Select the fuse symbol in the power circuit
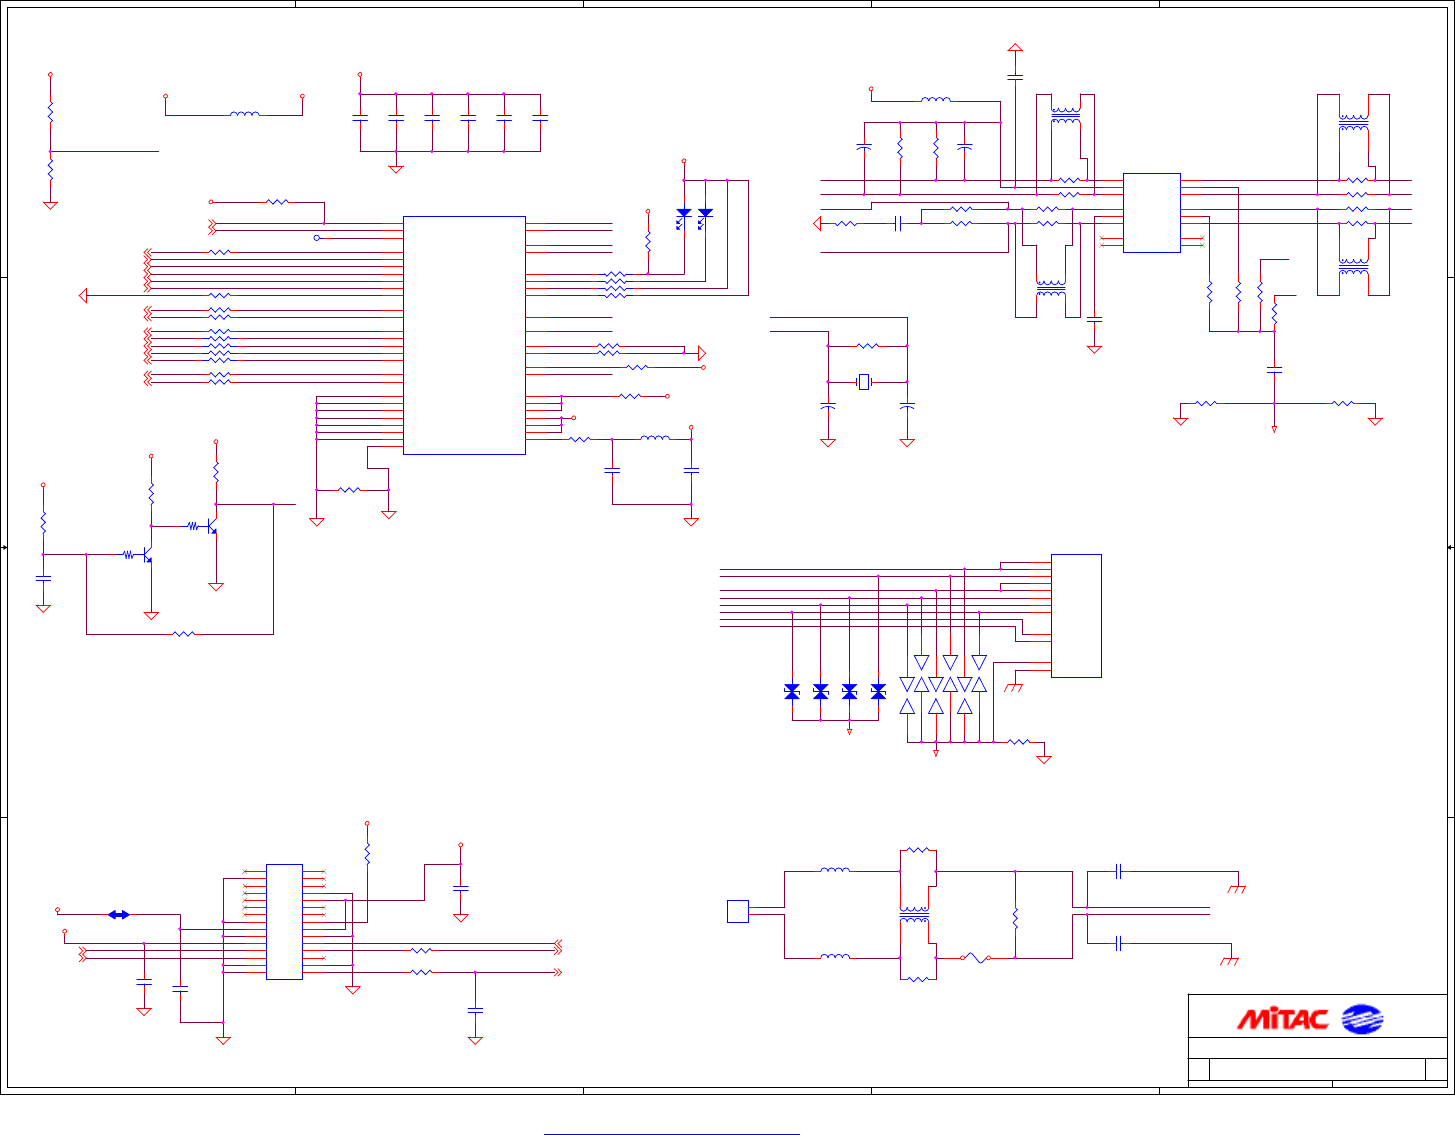This screenshot has height=1135, width=1455. click(x=976, y=958)
